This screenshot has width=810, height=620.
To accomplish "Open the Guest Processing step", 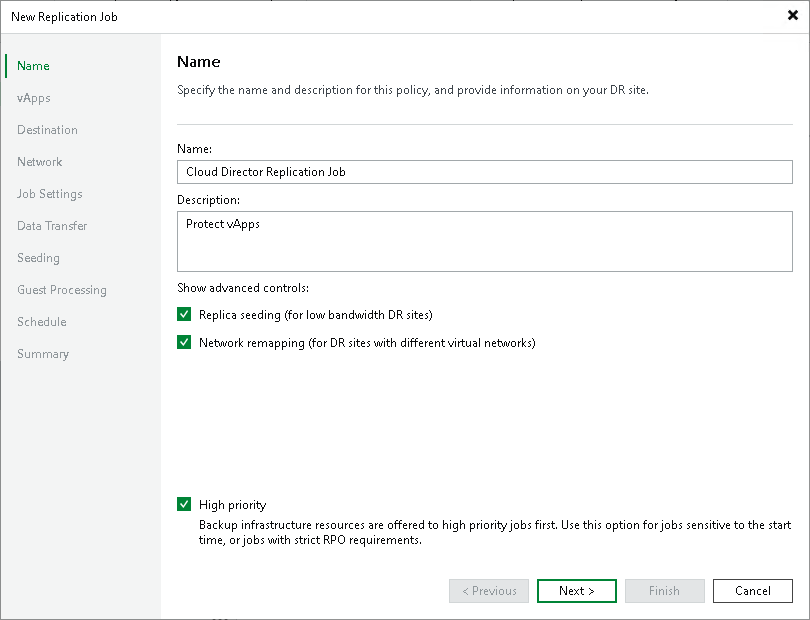I will coord(61,290).
